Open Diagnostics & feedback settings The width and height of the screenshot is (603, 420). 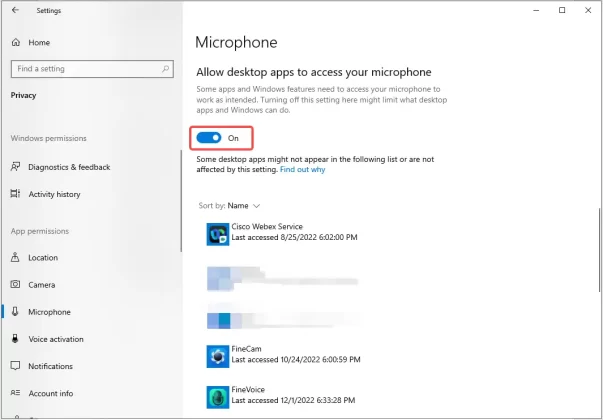(69, 167)
